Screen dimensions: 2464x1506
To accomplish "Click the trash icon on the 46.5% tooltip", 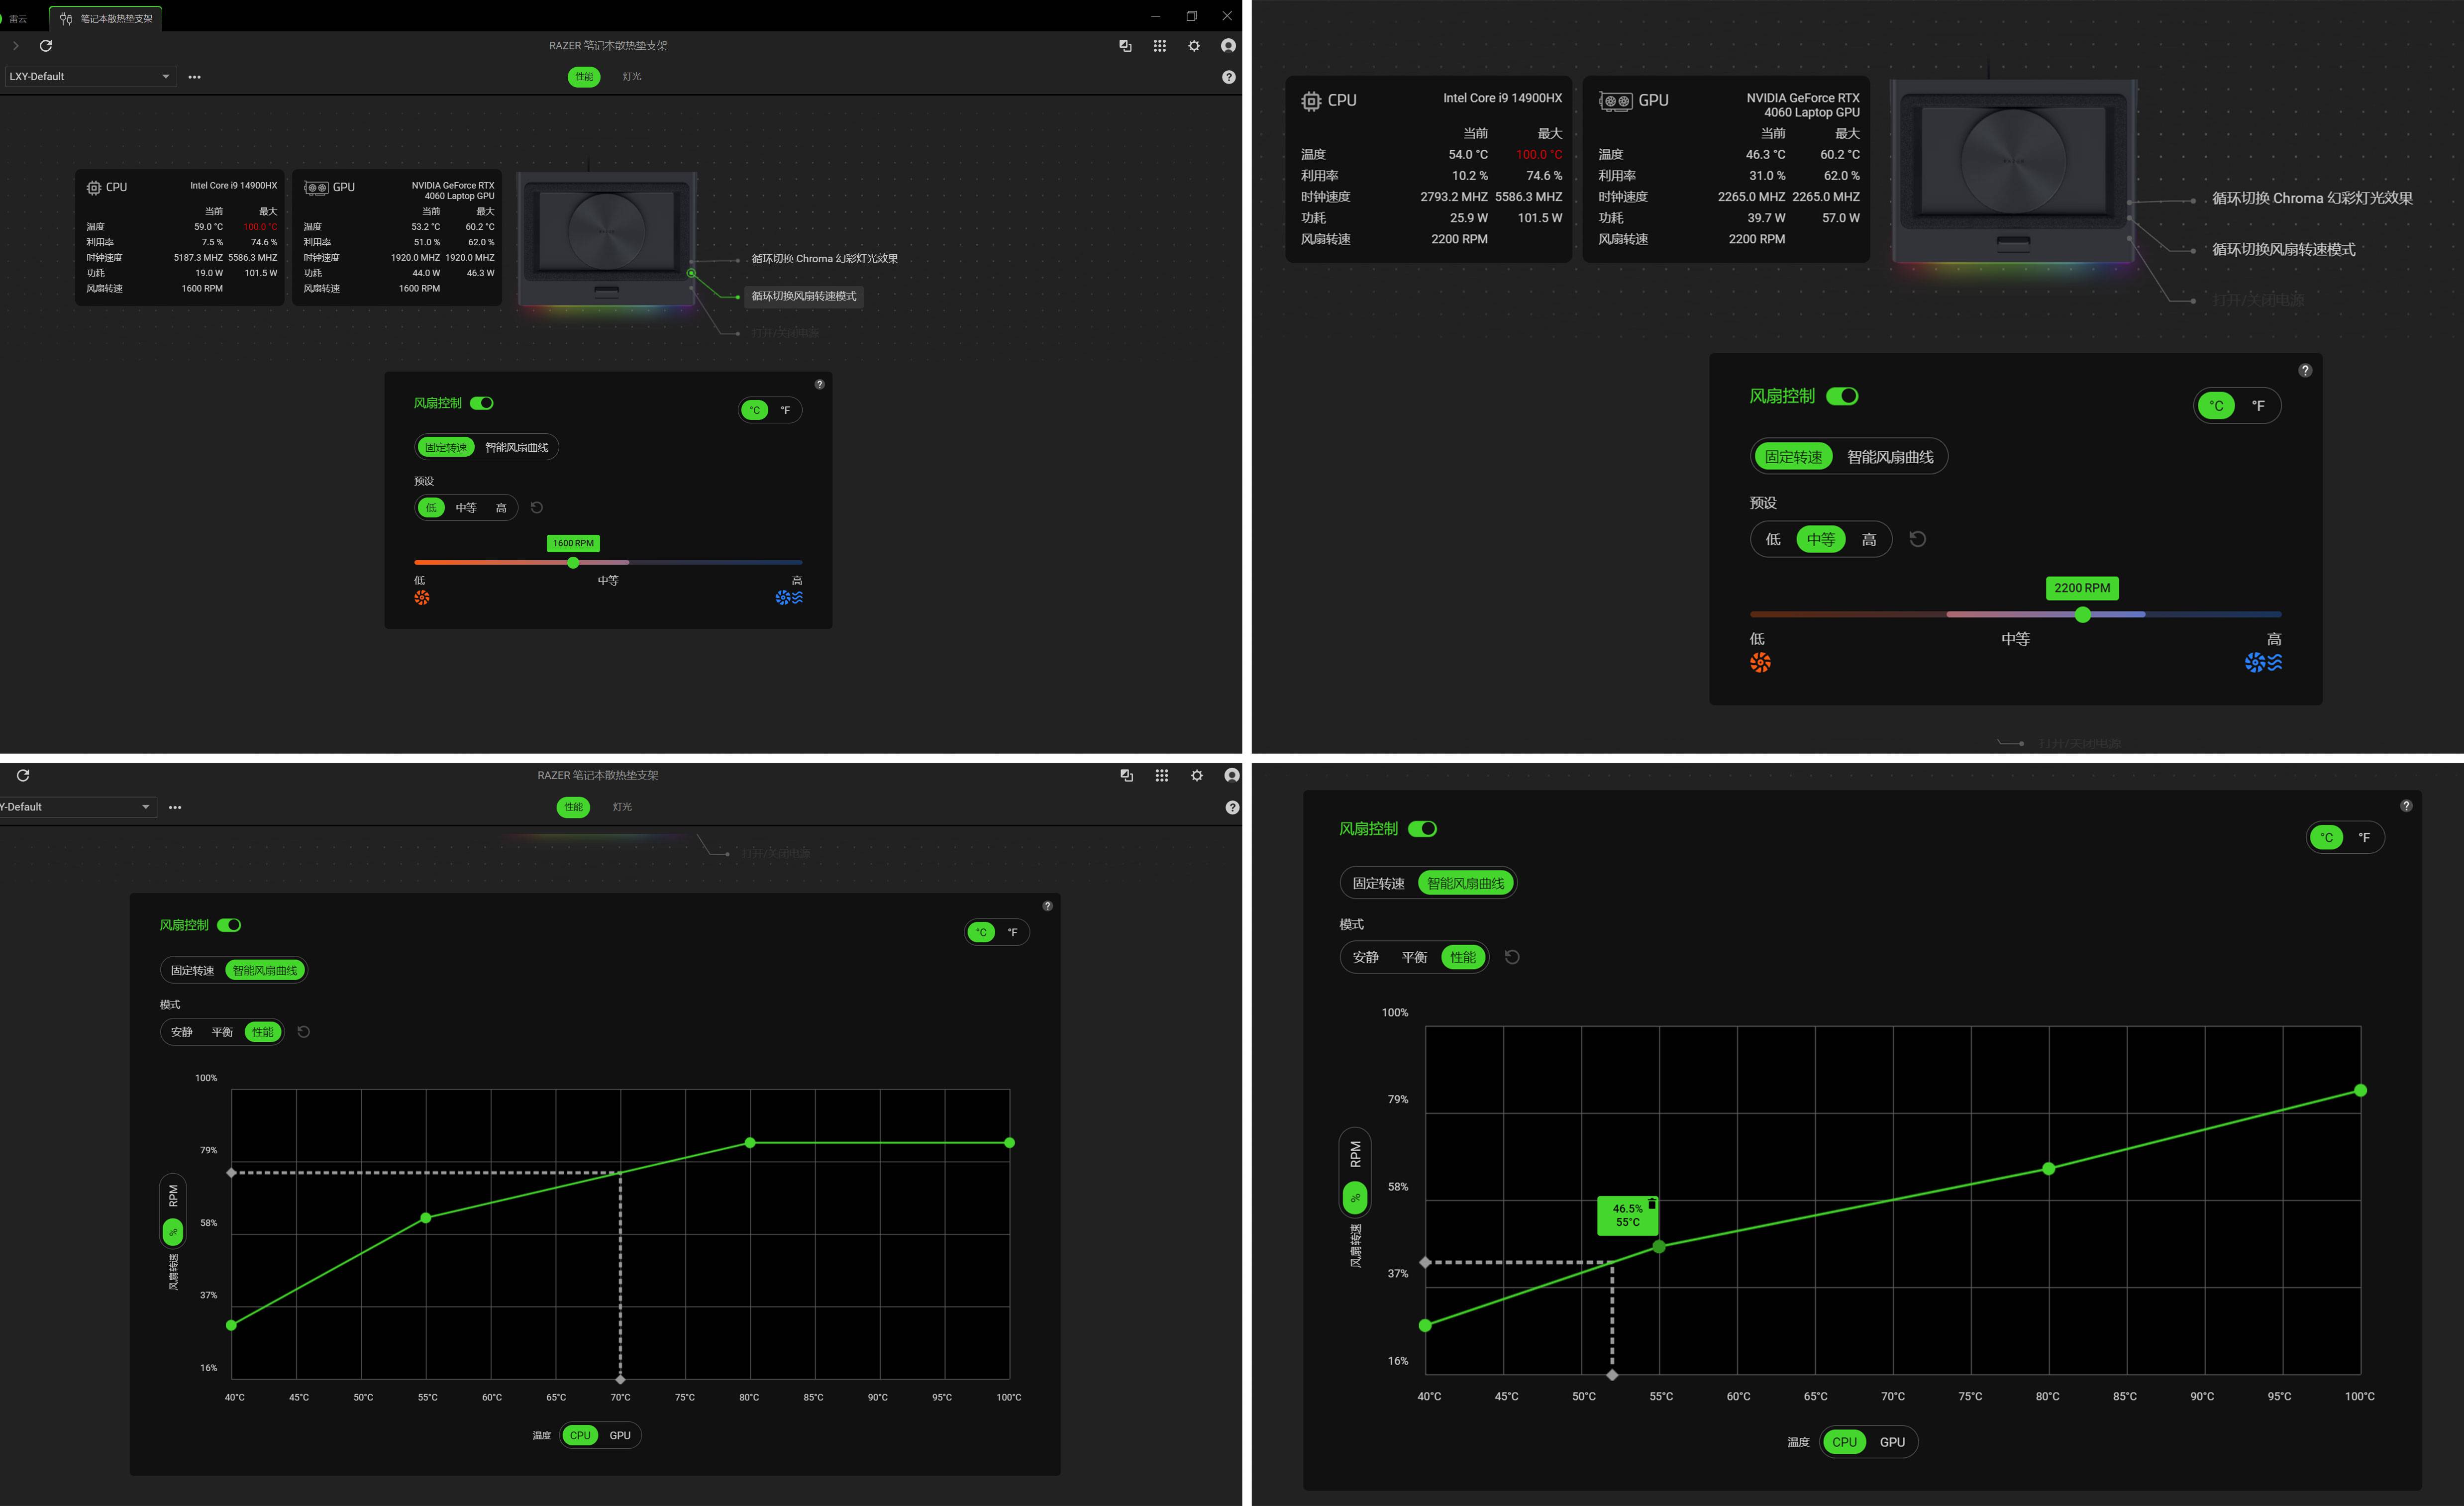I will pyautogui.click(x=1652, y=1204).
